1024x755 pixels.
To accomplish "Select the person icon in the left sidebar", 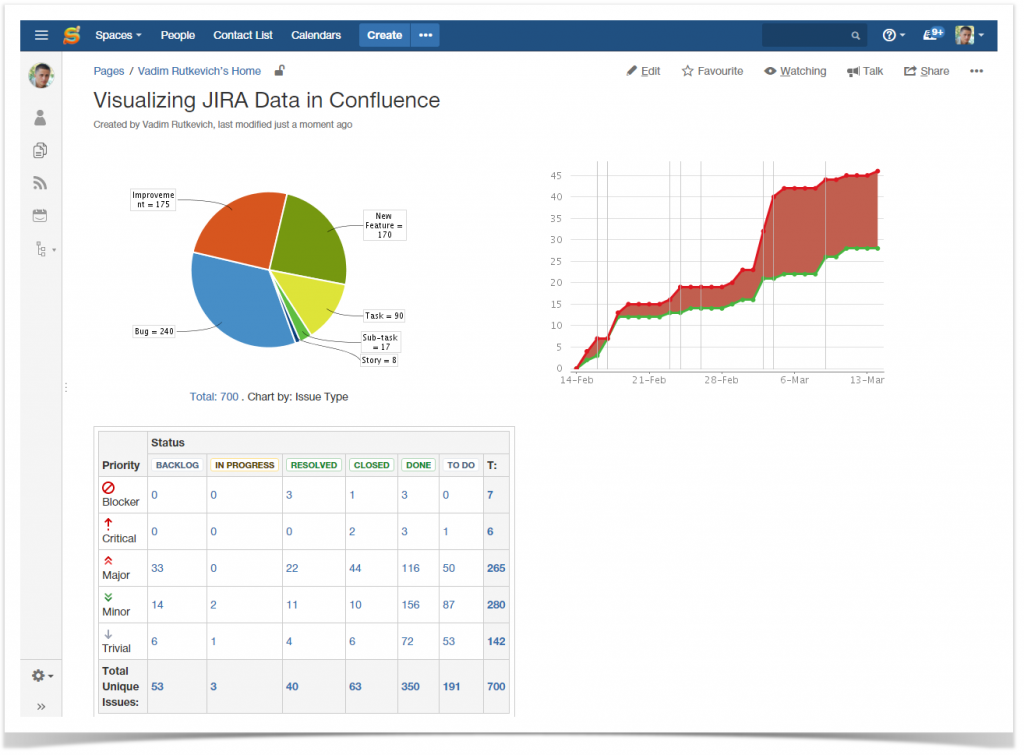I will [x=40, y=117].
